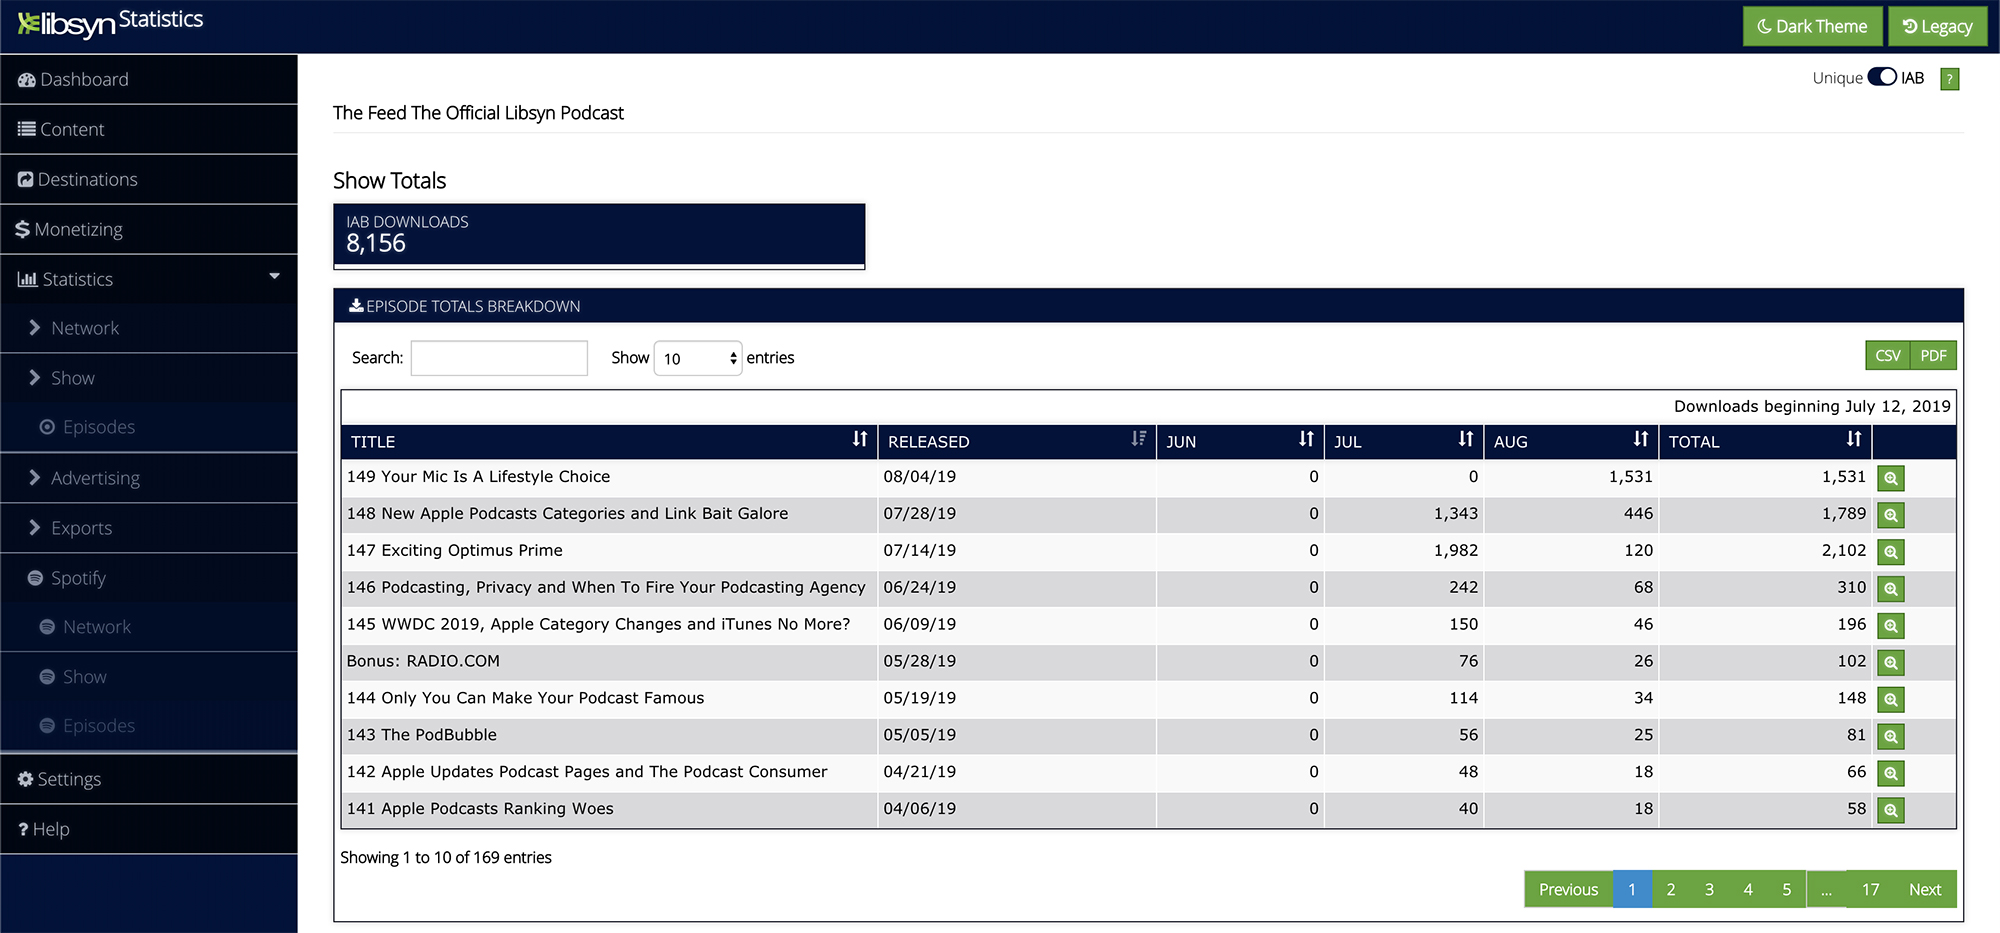Image resolution: width=2000 pixels, height=933 pixels.
Task: Sort by RELEASED column sort icon
Action: [x=1138, y=439]
